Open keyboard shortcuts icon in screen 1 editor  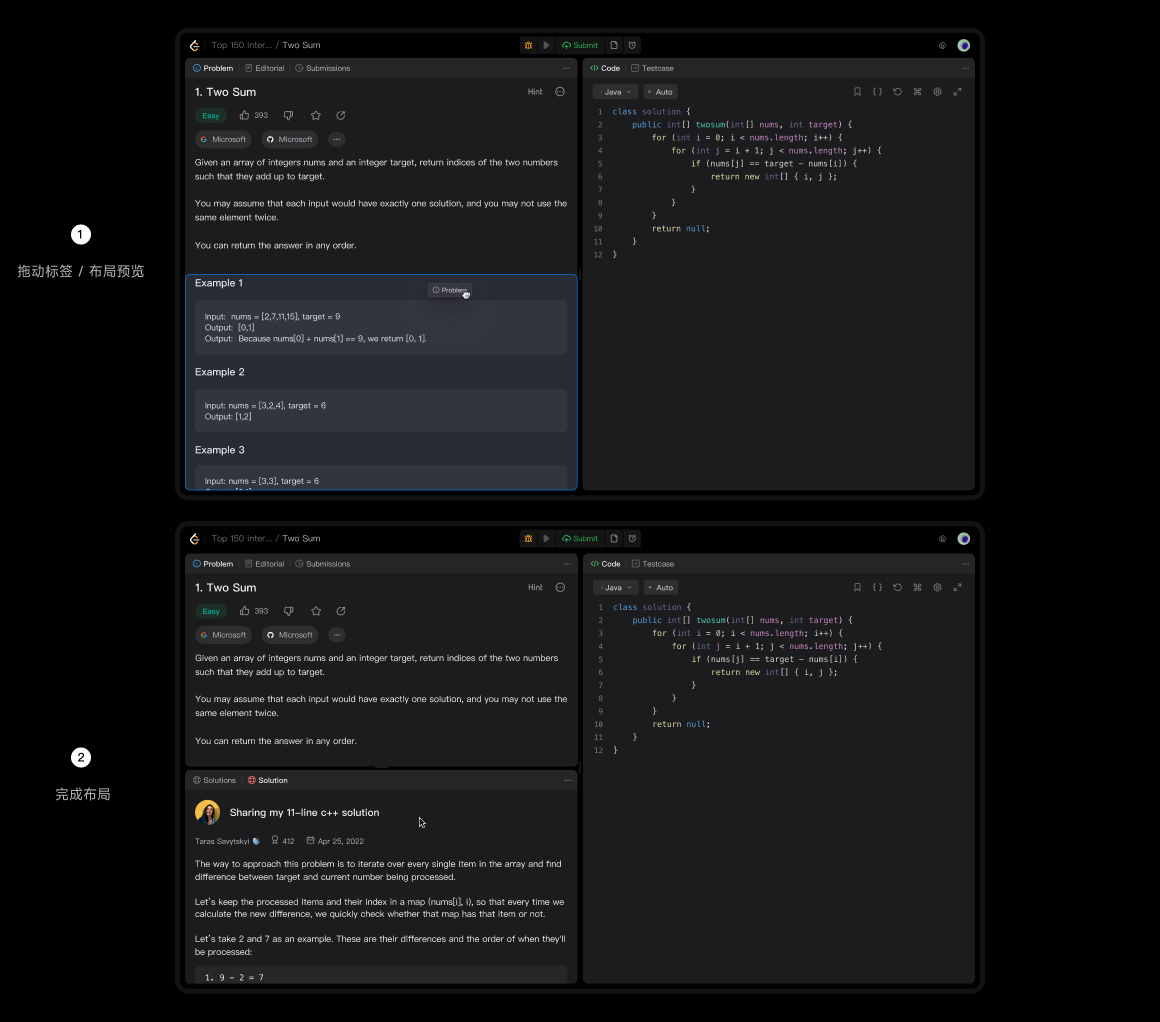click(x=917, y=92)
